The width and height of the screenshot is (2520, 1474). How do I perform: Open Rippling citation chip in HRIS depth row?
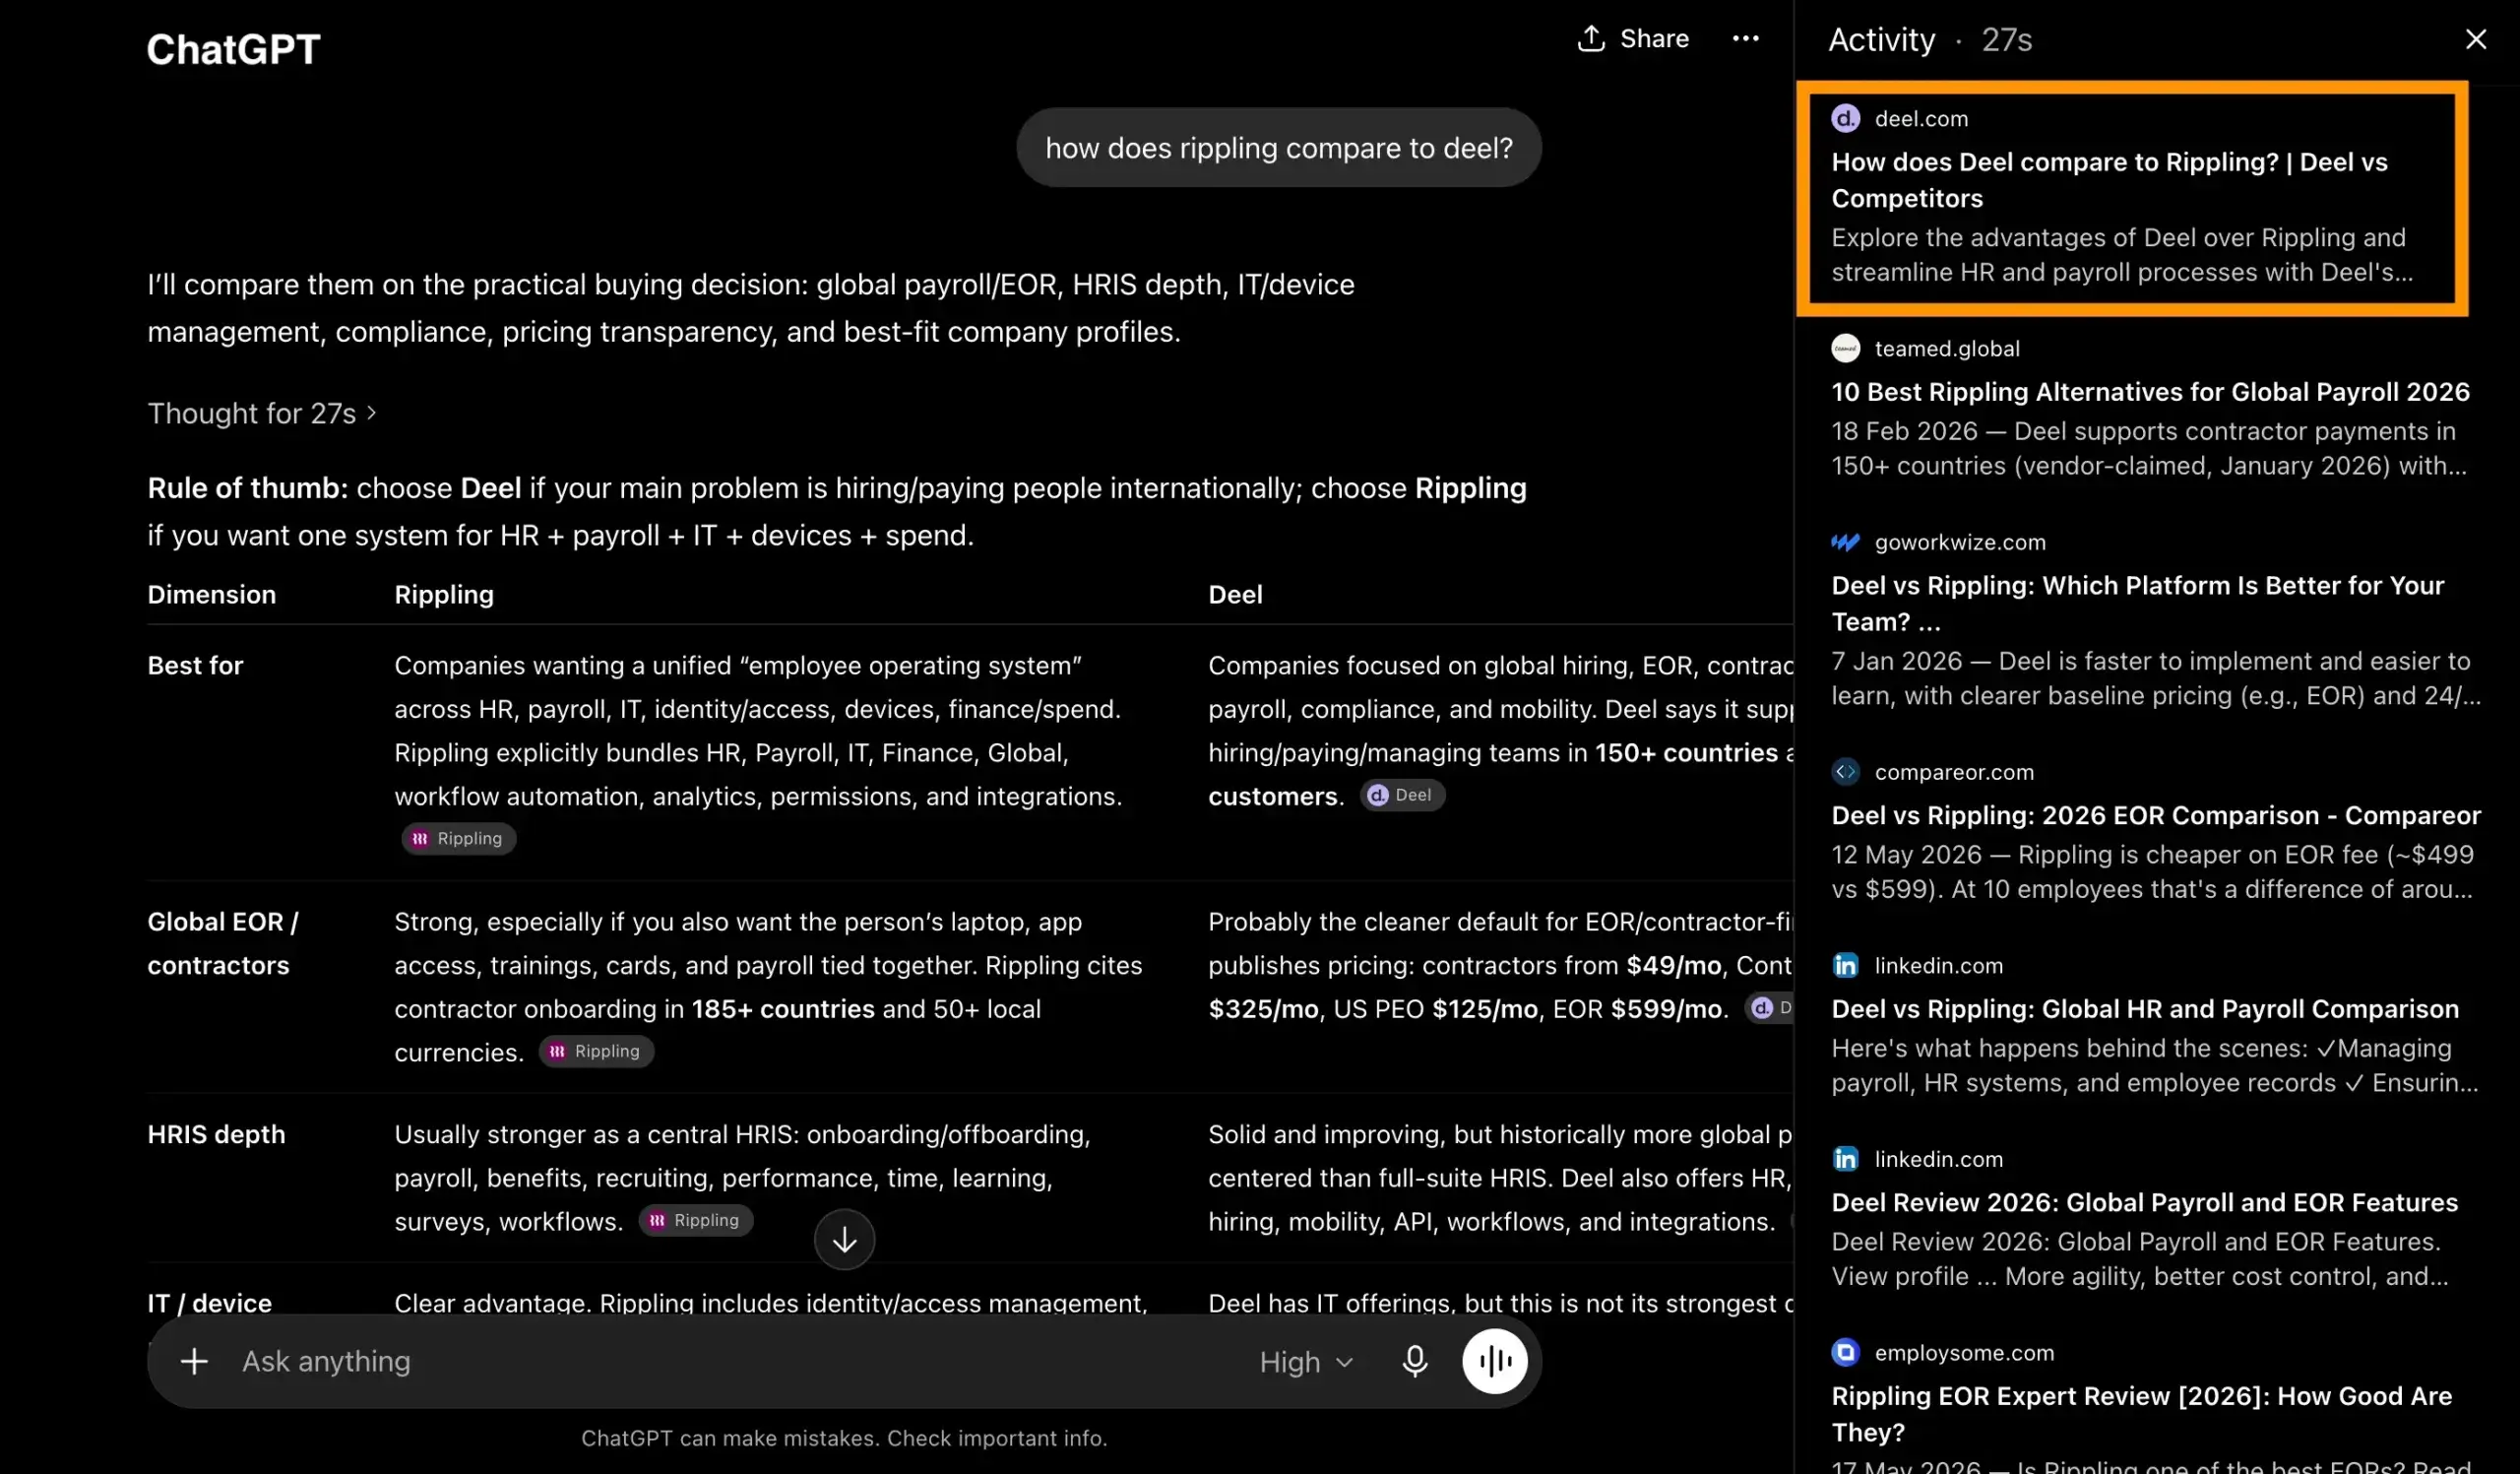tap(696, 1220)
